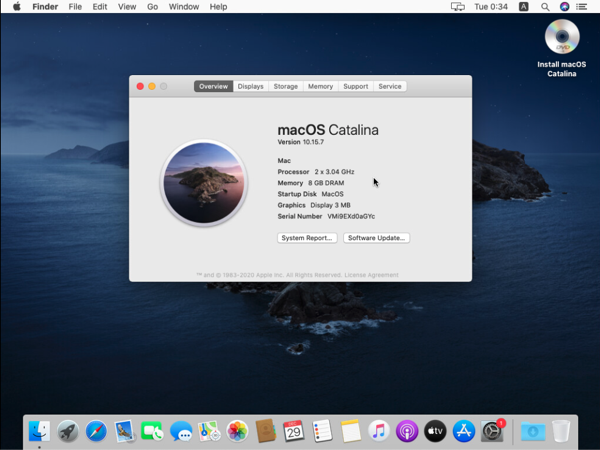Open Podcasts purple icon in Dock

point(407,431)
